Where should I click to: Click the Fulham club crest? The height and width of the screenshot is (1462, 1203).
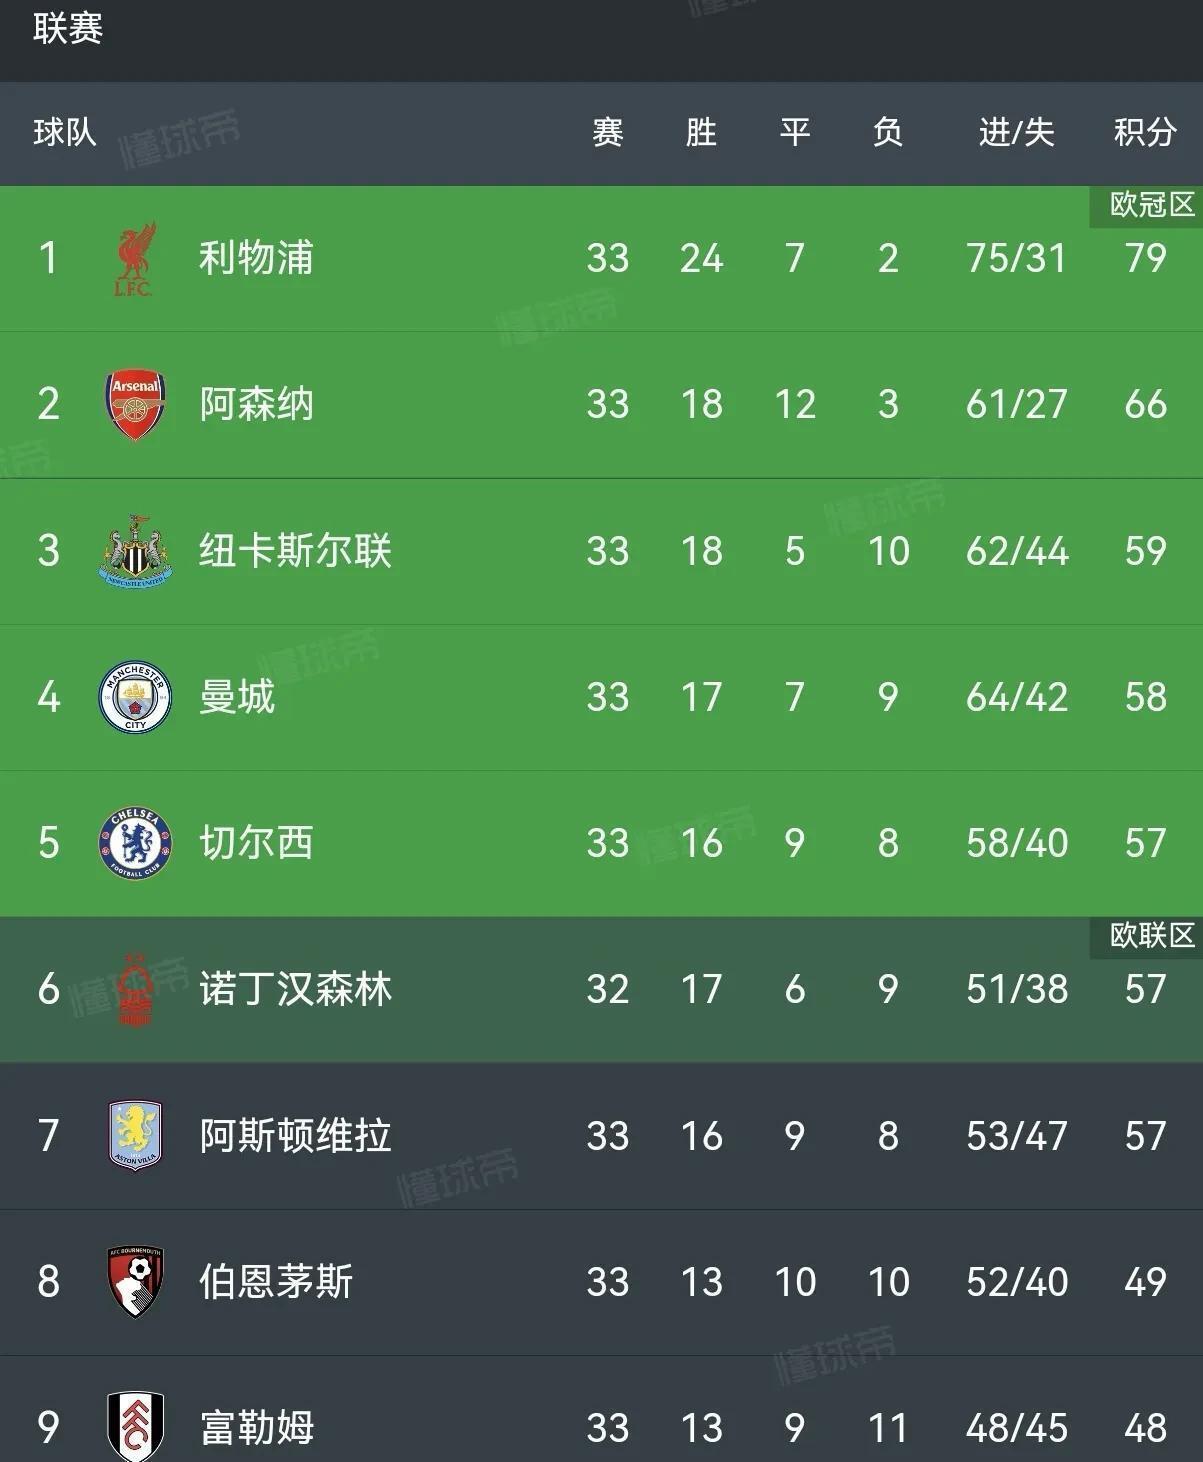tap(135, 1425)
